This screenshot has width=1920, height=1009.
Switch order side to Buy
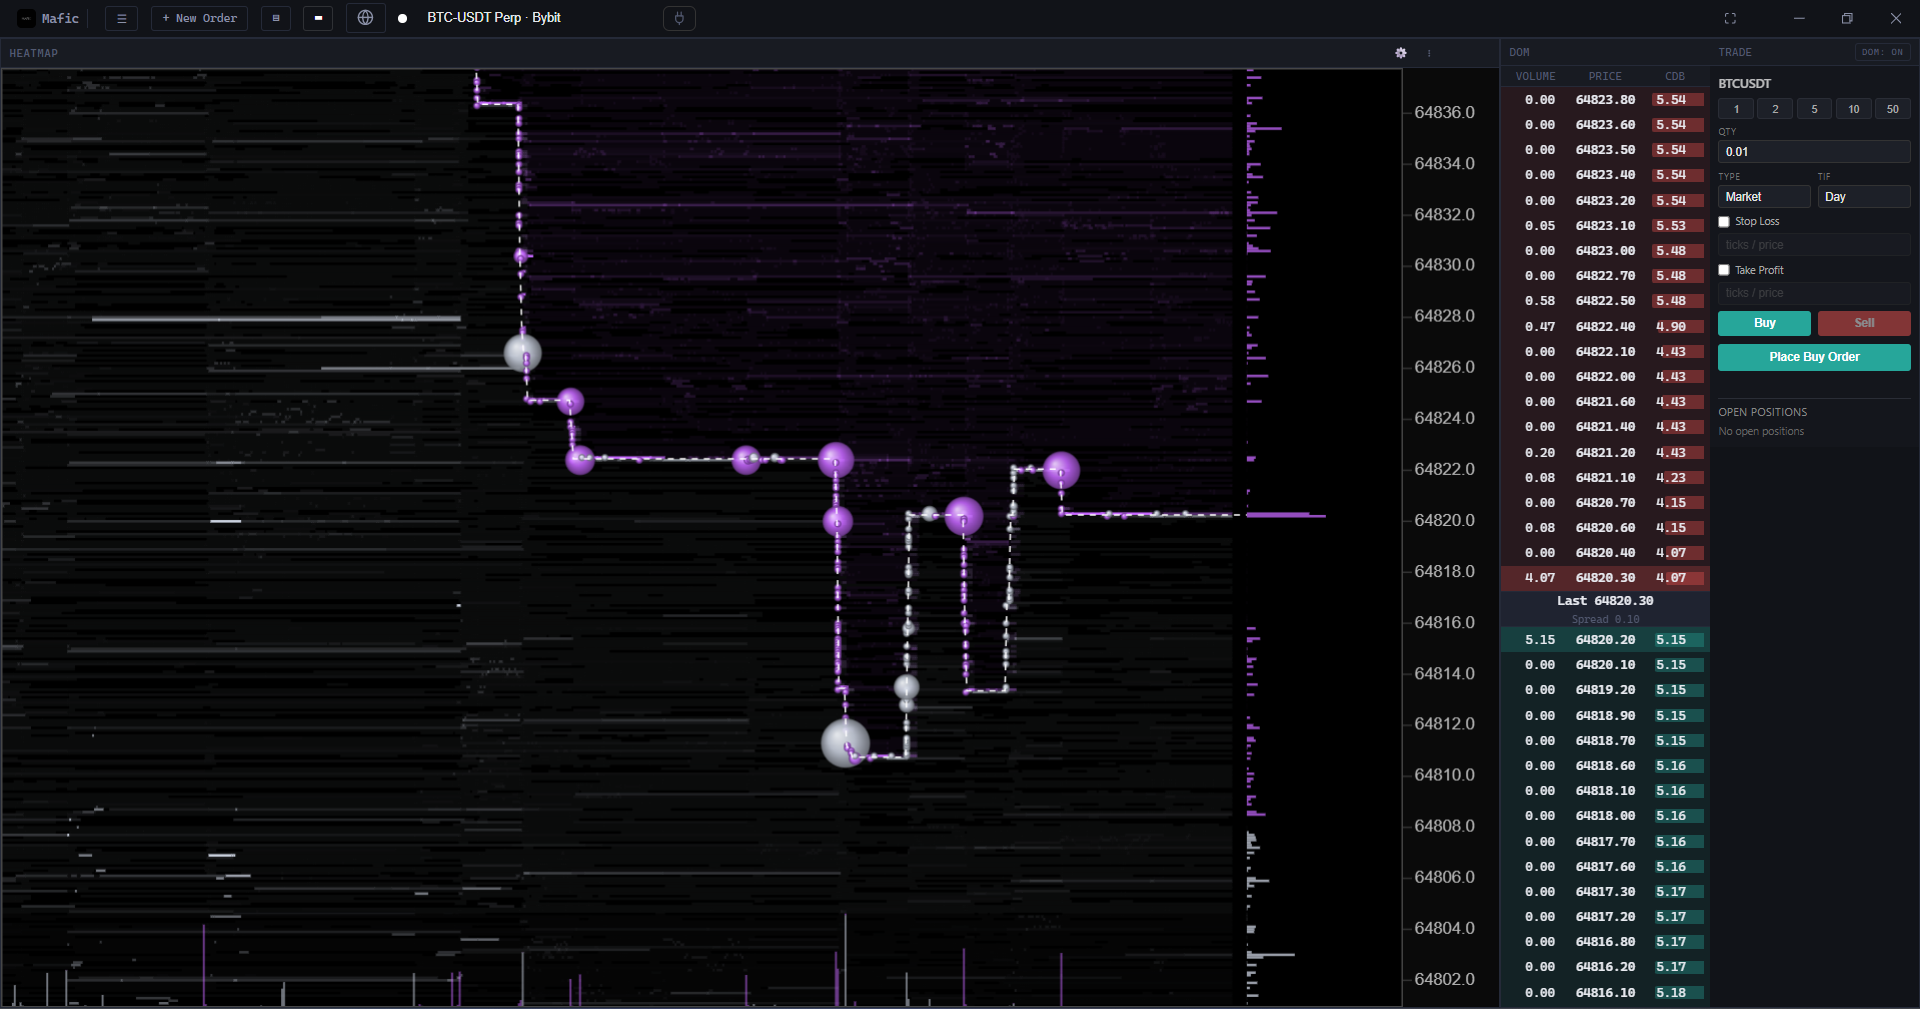tap(1764, 323)
